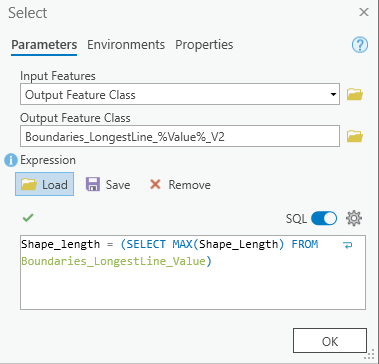Browse for Output Feature Class folder icon
The width and height of the screenshot is (379, 364).
point(355,136)
